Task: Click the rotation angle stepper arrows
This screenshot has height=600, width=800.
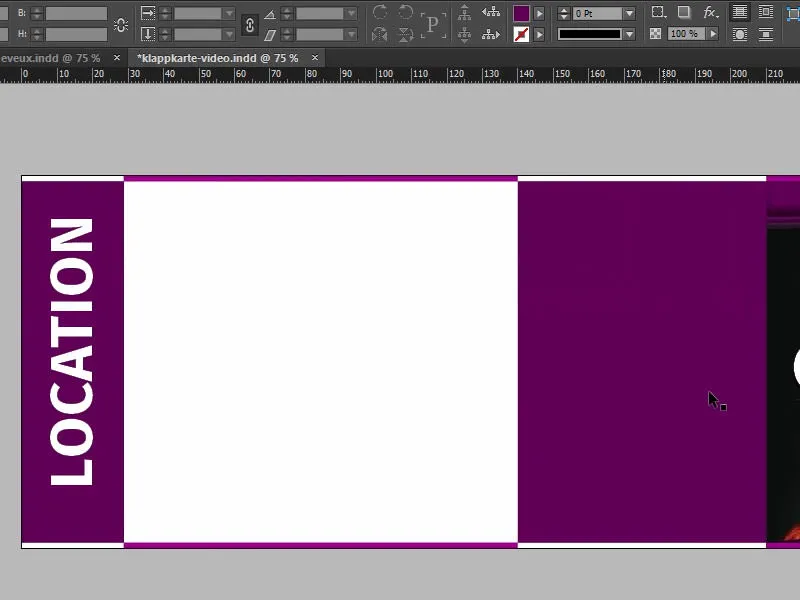Action: pos(287,13)
